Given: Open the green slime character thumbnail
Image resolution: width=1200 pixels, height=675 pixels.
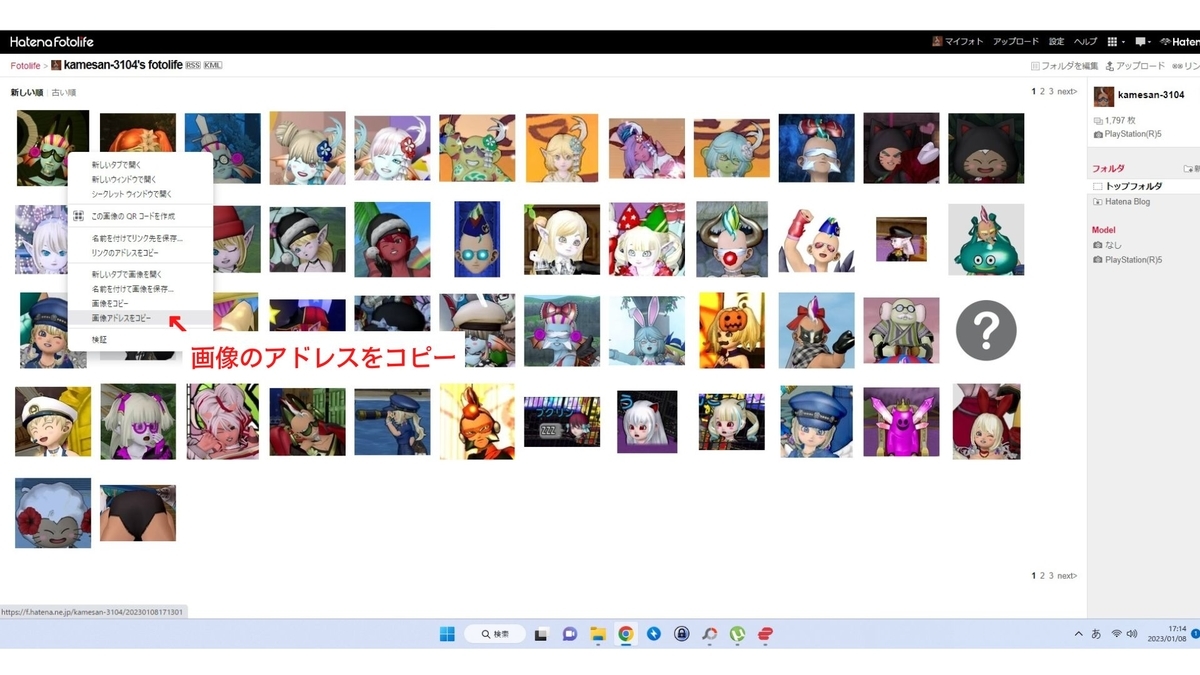Looking at the screenshot, I should [986, 239].
